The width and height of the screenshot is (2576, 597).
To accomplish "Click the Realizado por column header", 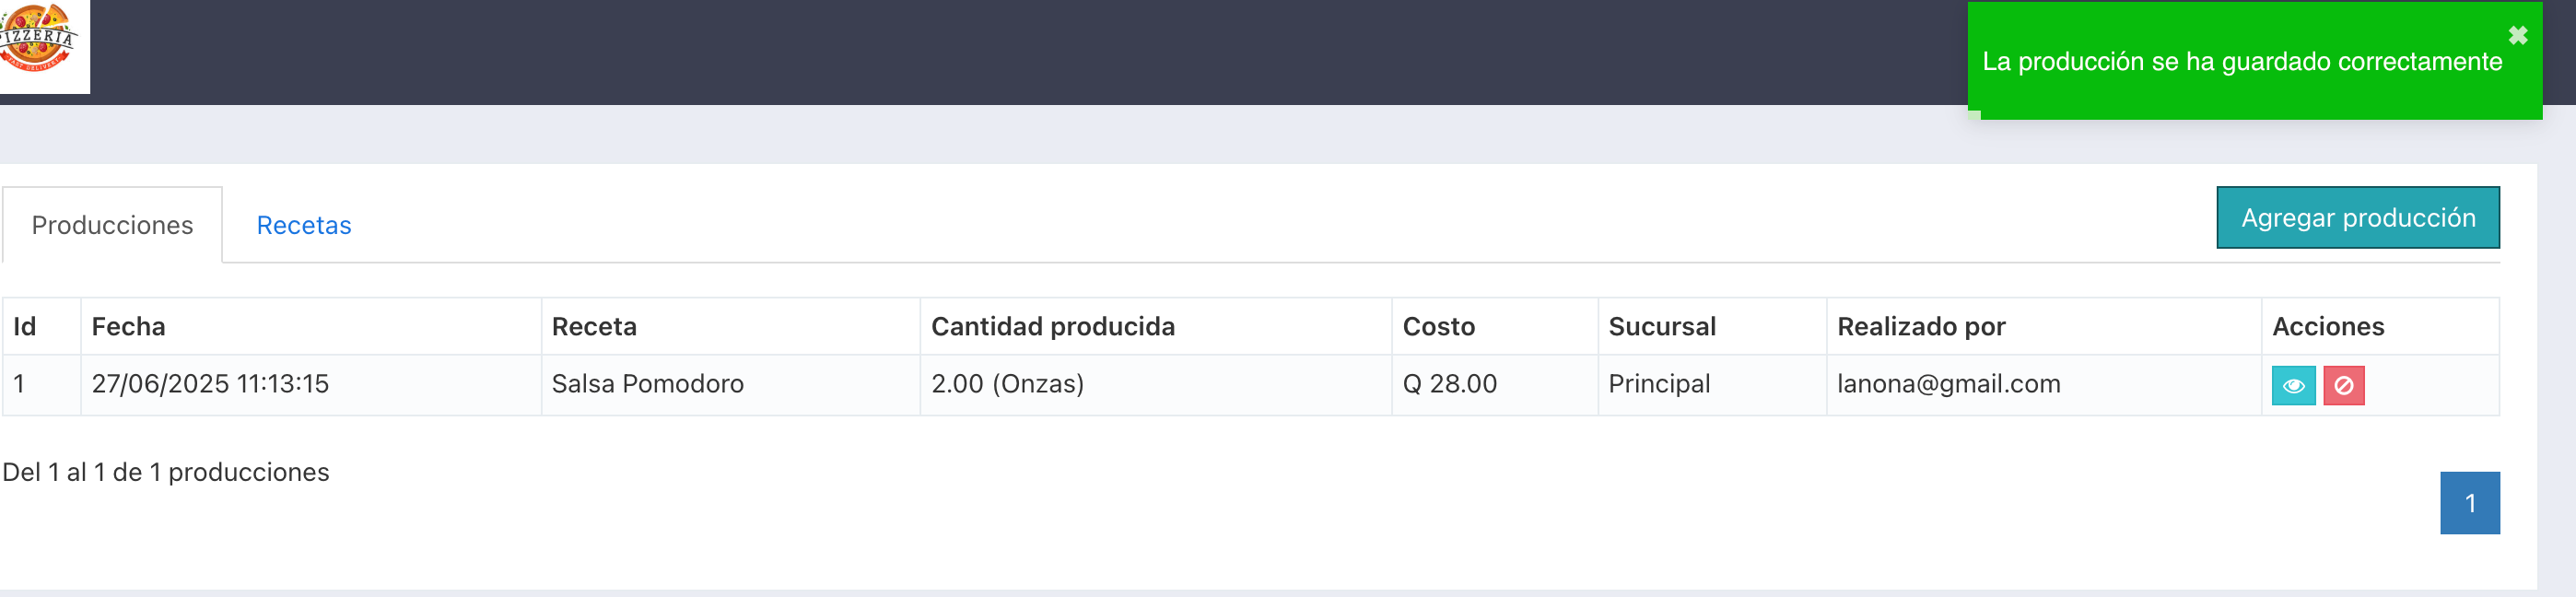I will [2044, 327].
